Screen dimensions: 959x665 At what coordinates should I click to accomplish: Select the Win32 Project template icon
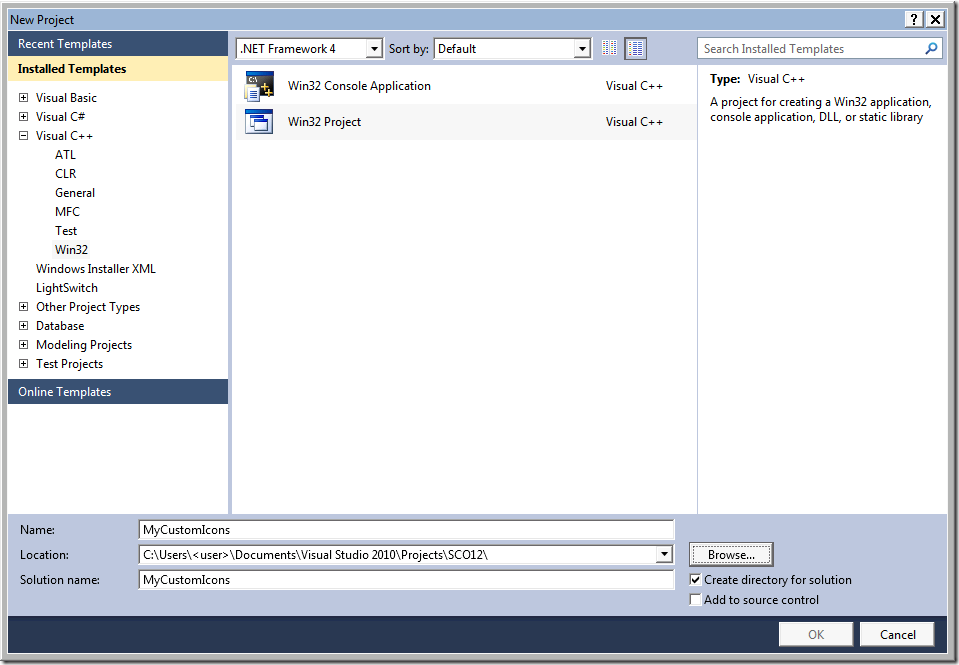click(x=259, y=120)
